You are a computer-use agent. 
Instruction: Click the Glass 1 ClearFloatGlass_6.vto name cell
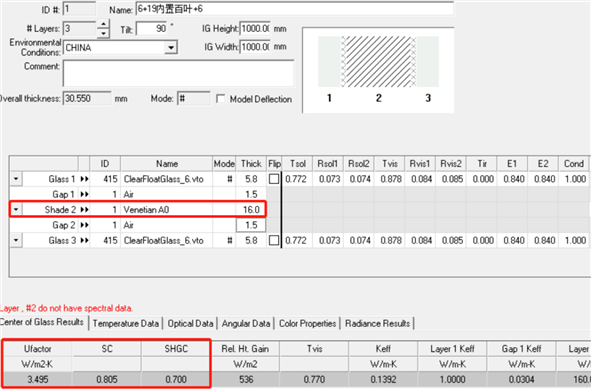click(167, 179)
